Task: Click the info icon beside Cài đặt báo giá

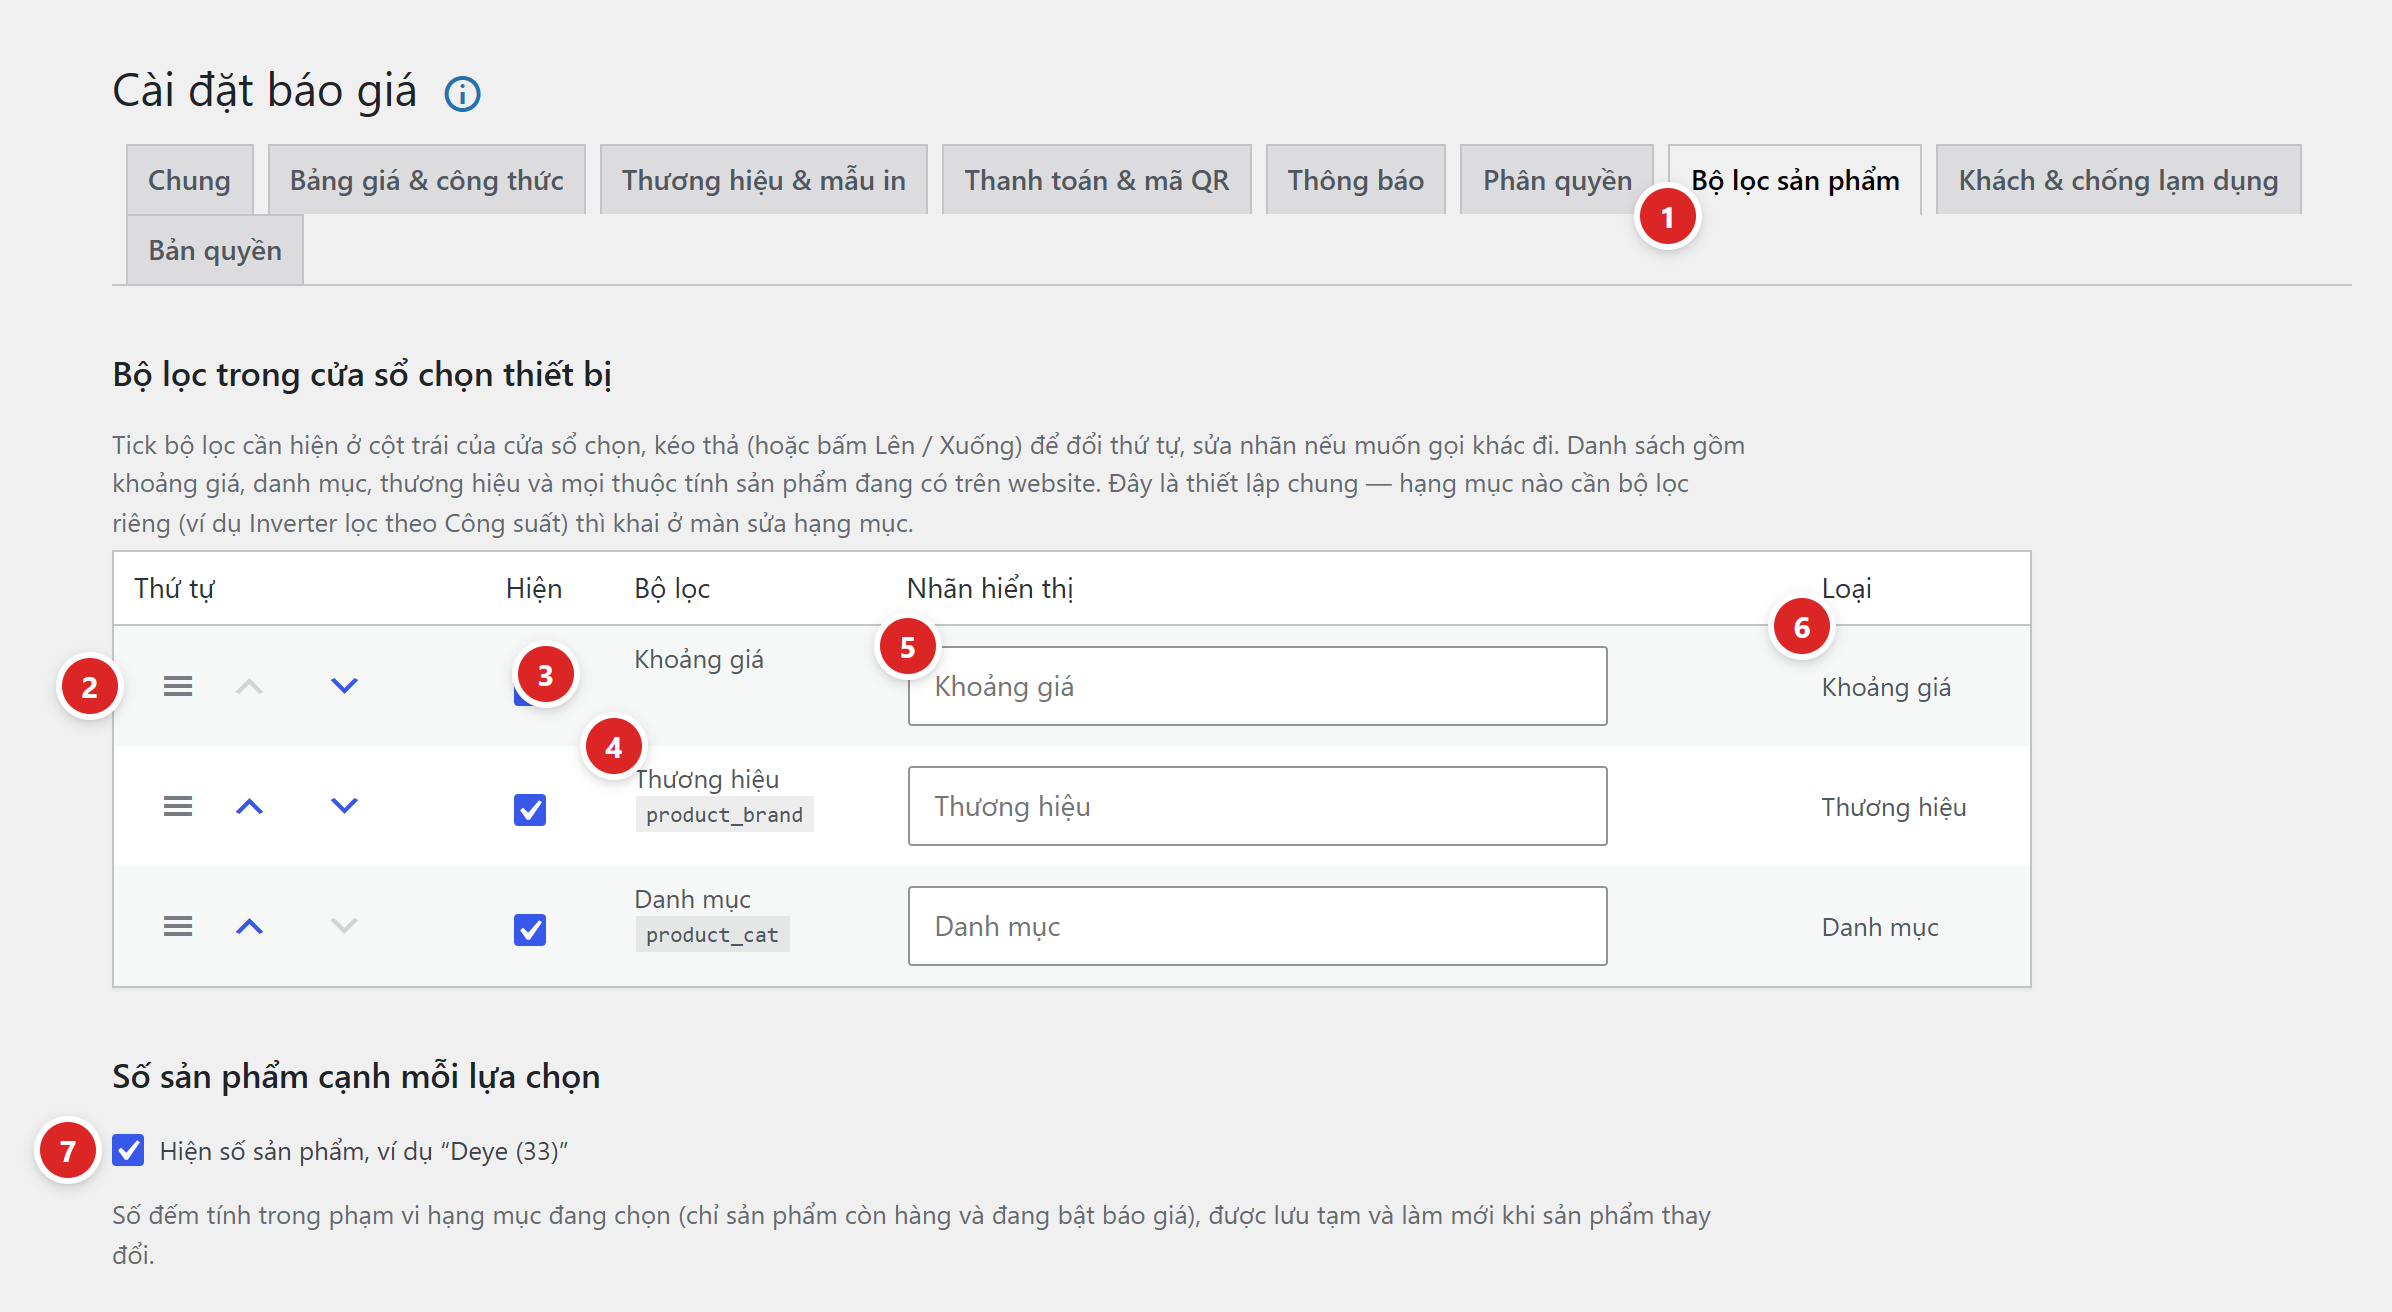Action: click(462, 94)
